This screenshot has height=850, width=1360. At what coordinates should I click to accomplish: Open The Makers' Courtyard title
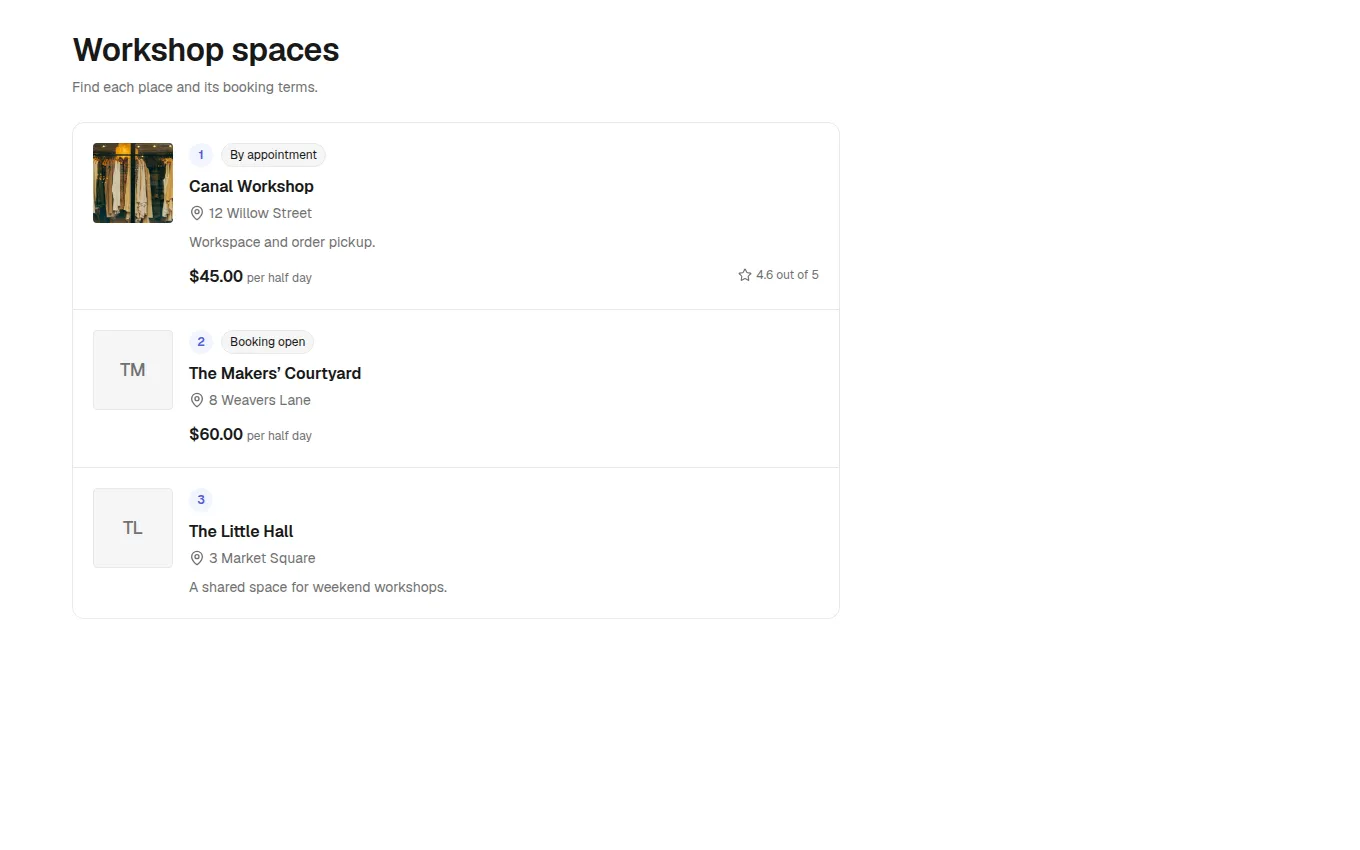275,373
